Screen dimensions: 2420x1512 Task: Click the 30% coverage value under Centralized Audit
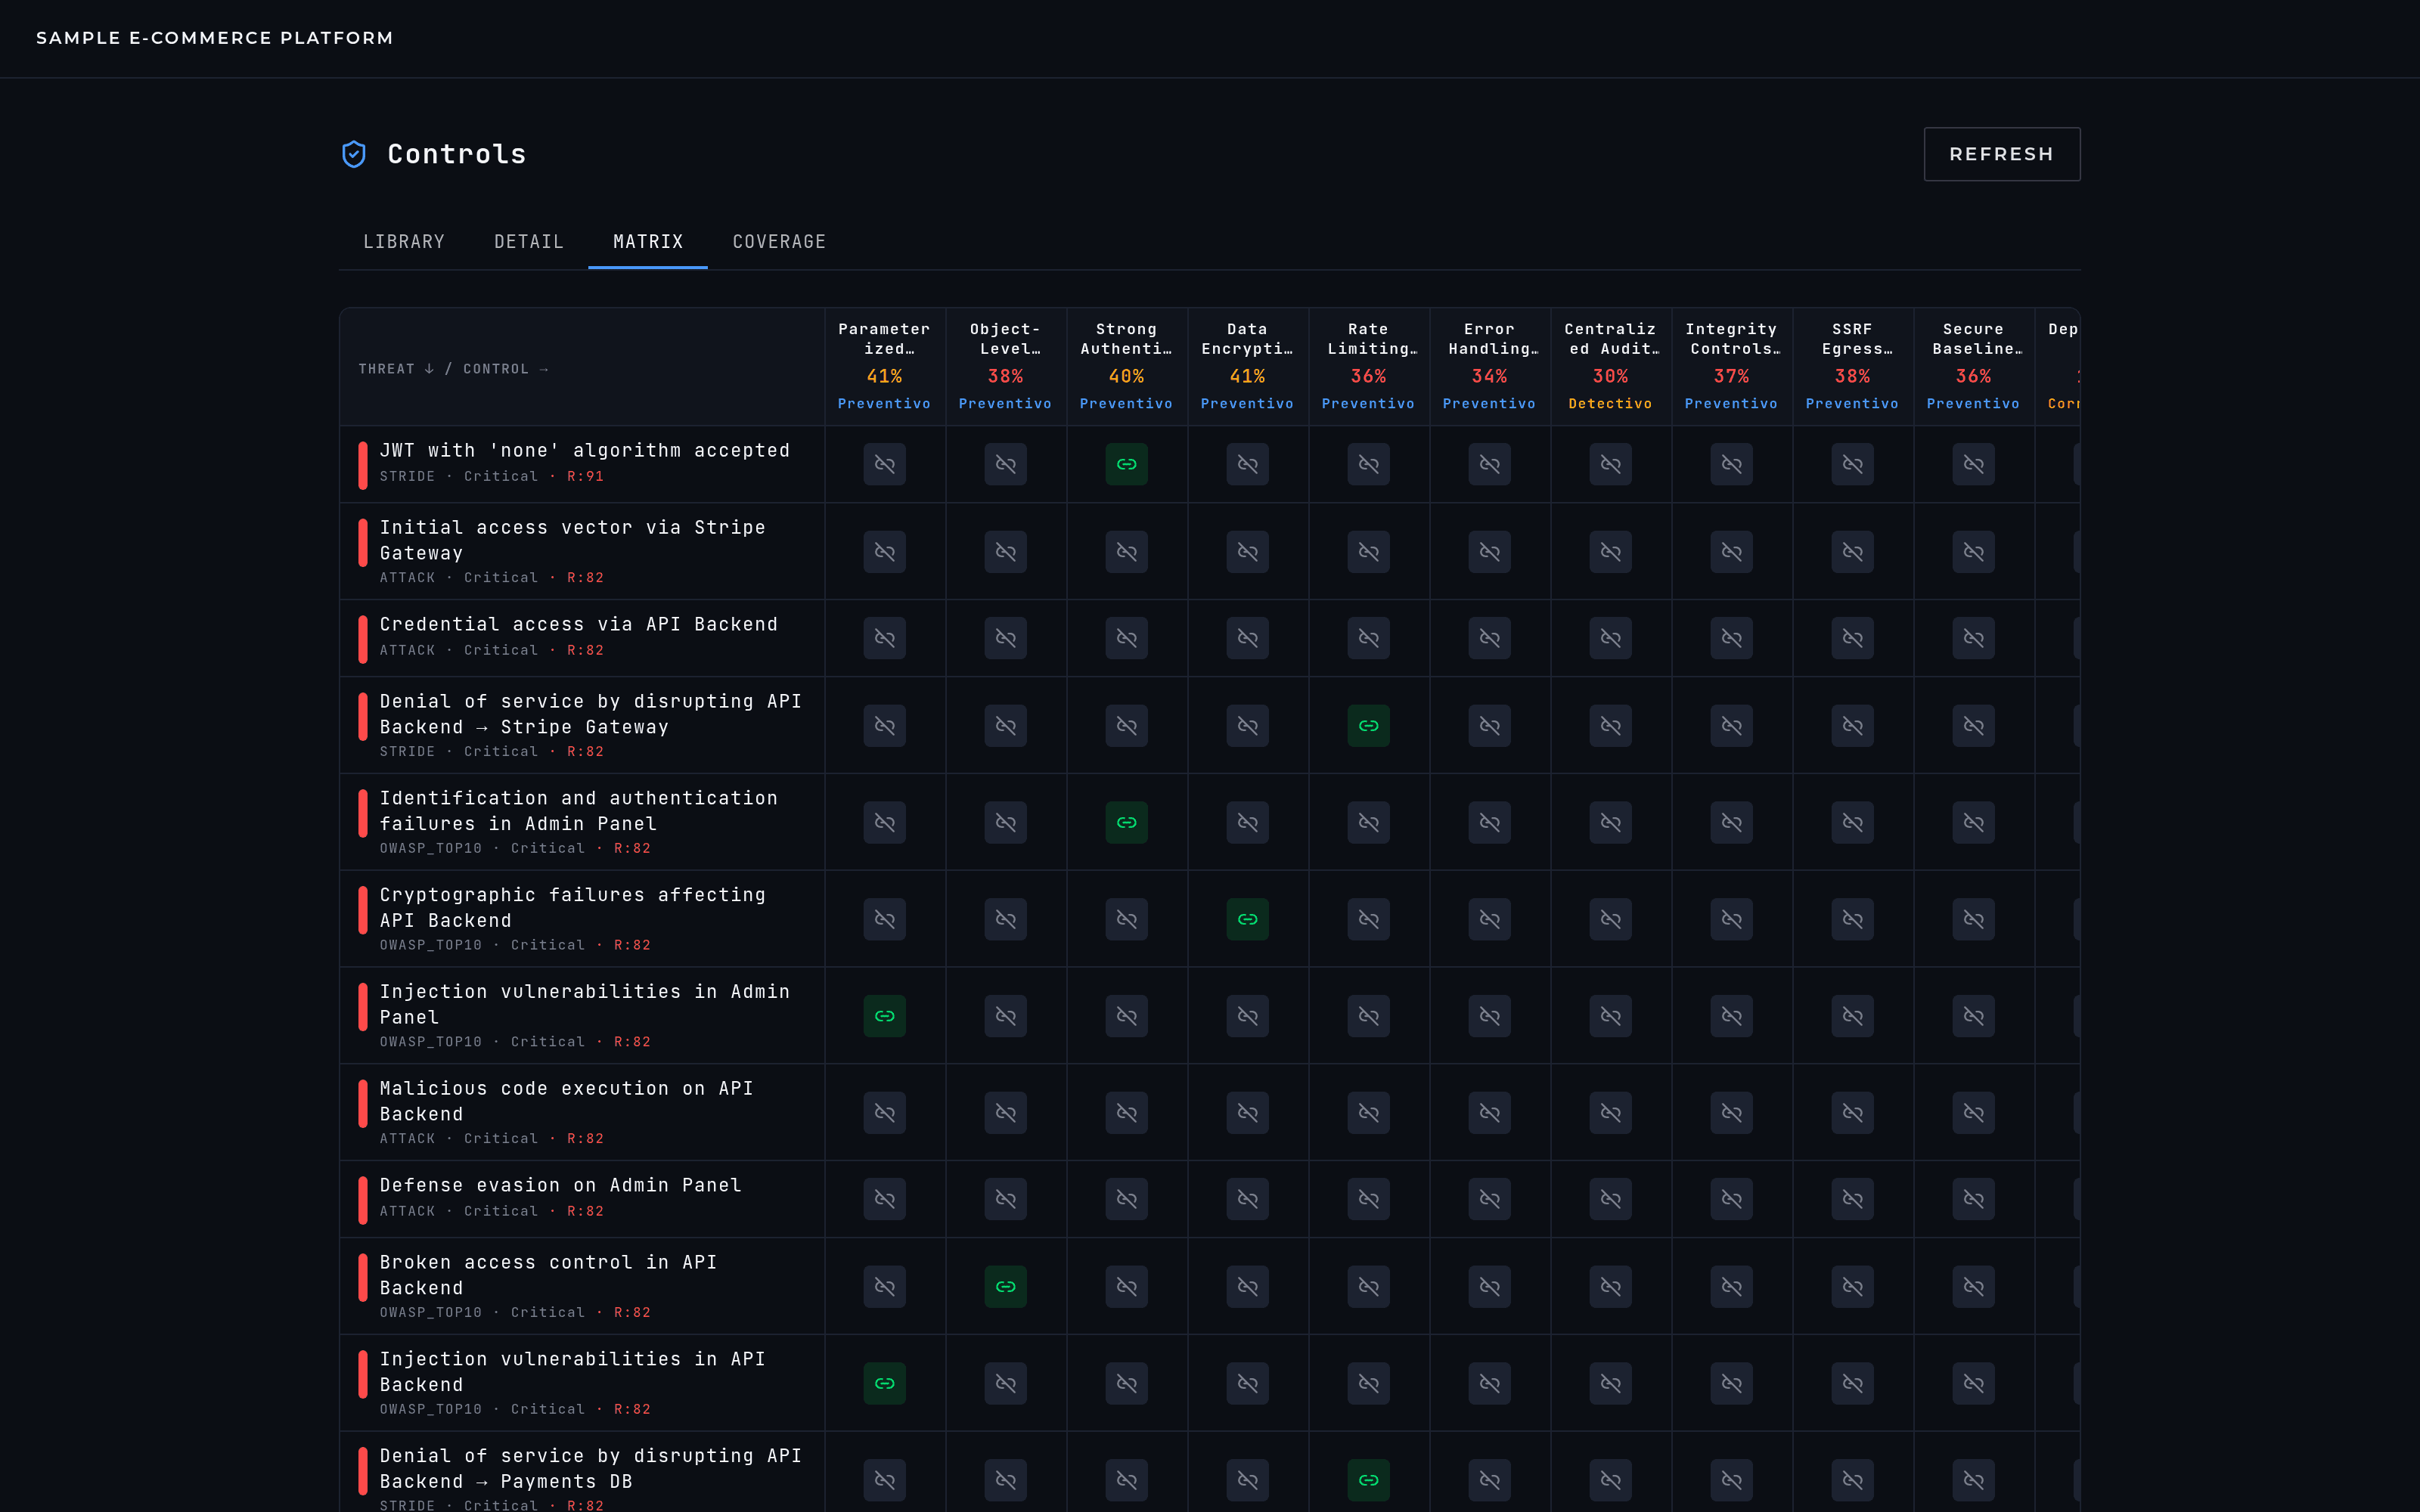tap(1610, 376)
